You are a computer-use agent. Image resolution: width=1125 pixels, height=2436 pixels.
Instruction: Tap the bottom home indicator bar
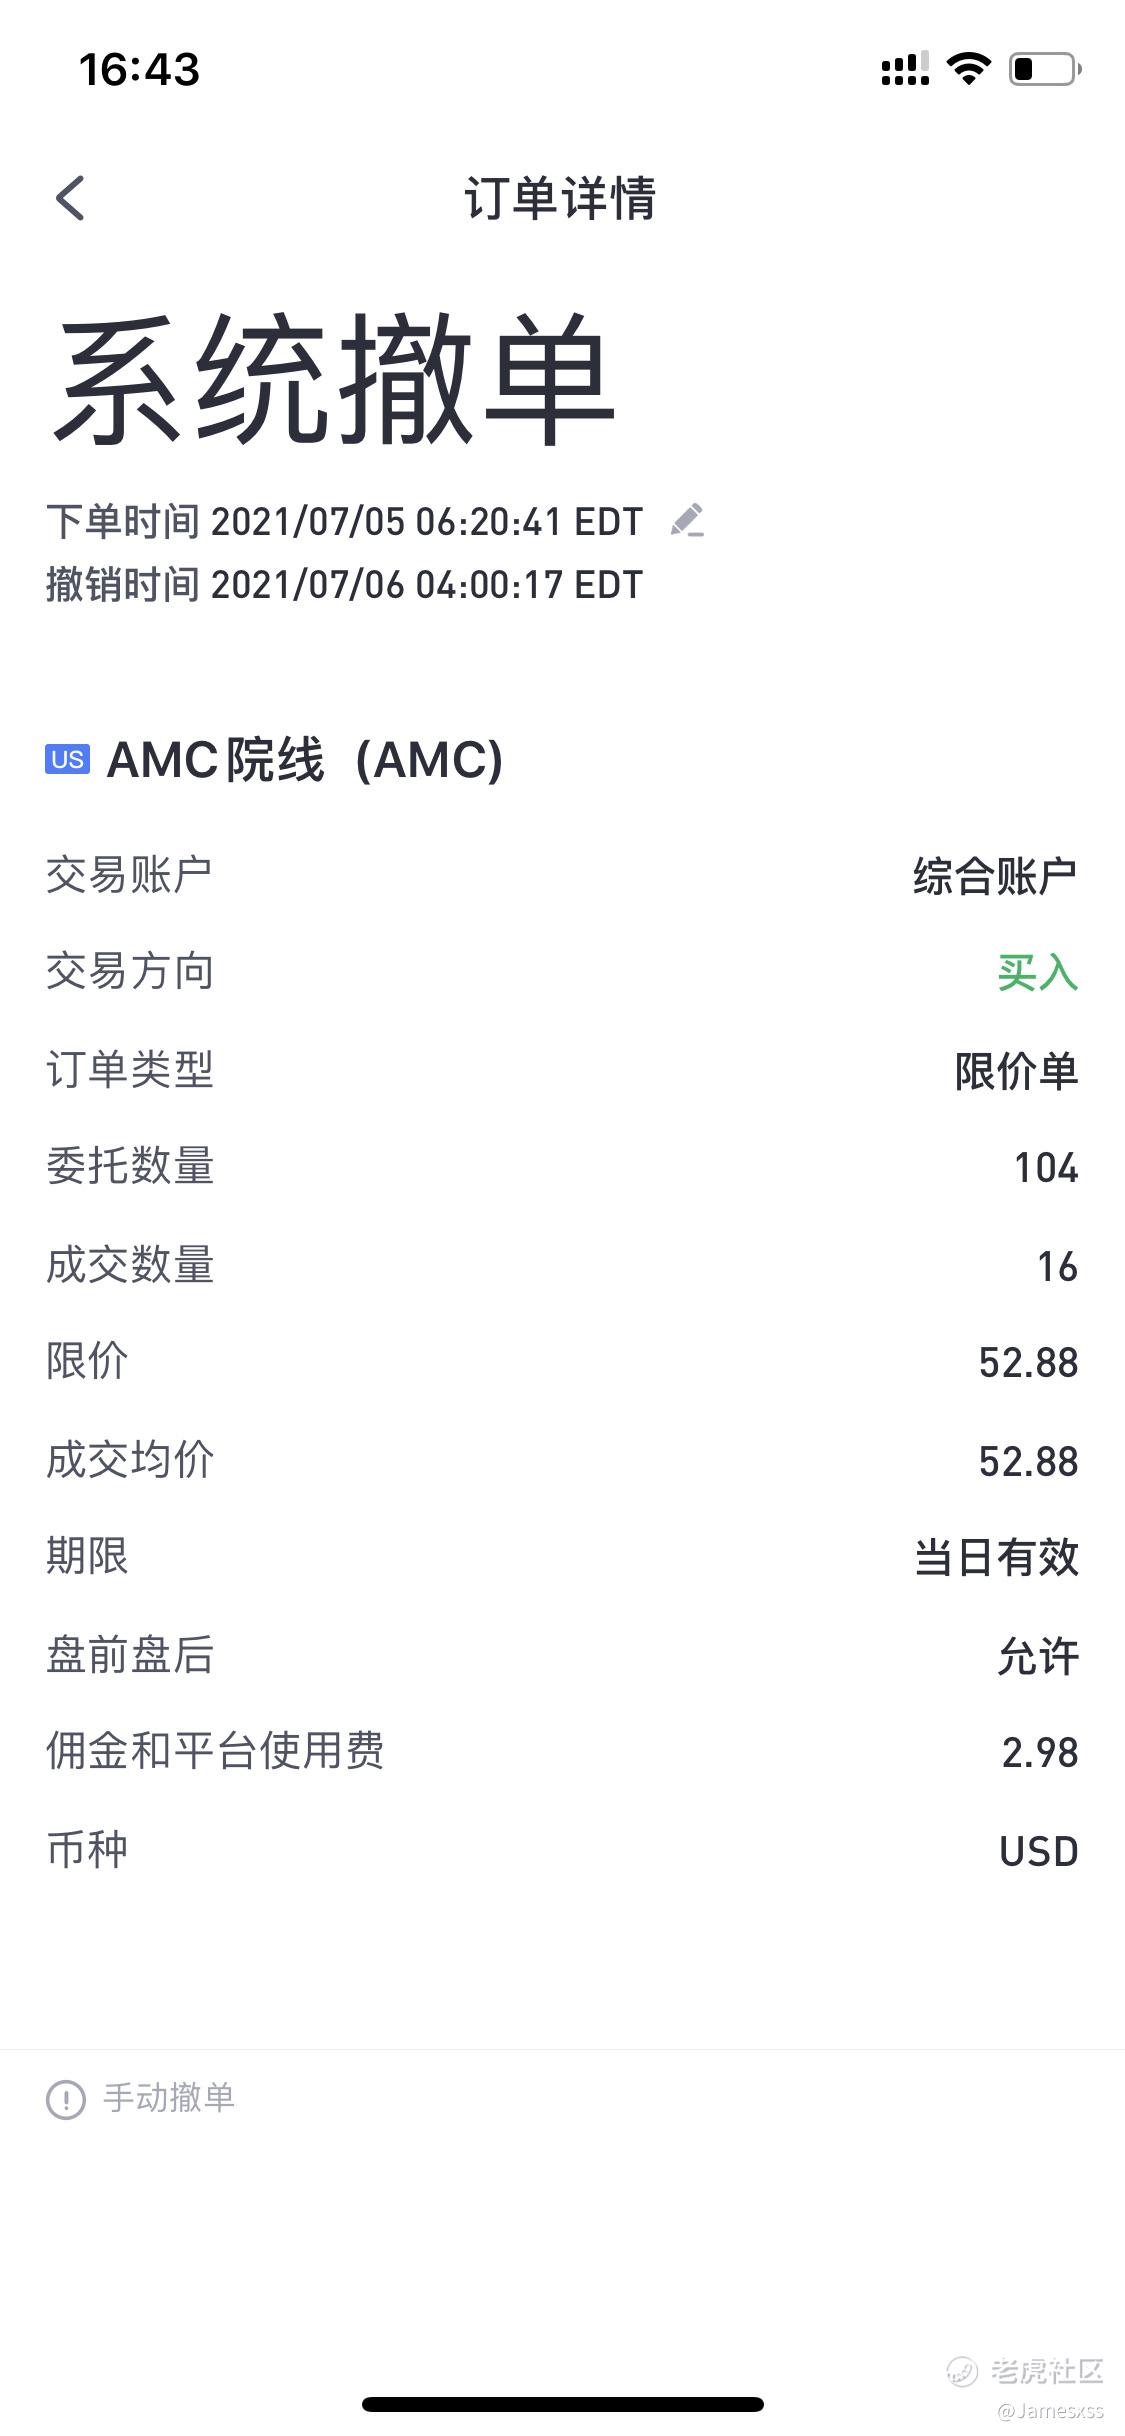[563, 2404]
